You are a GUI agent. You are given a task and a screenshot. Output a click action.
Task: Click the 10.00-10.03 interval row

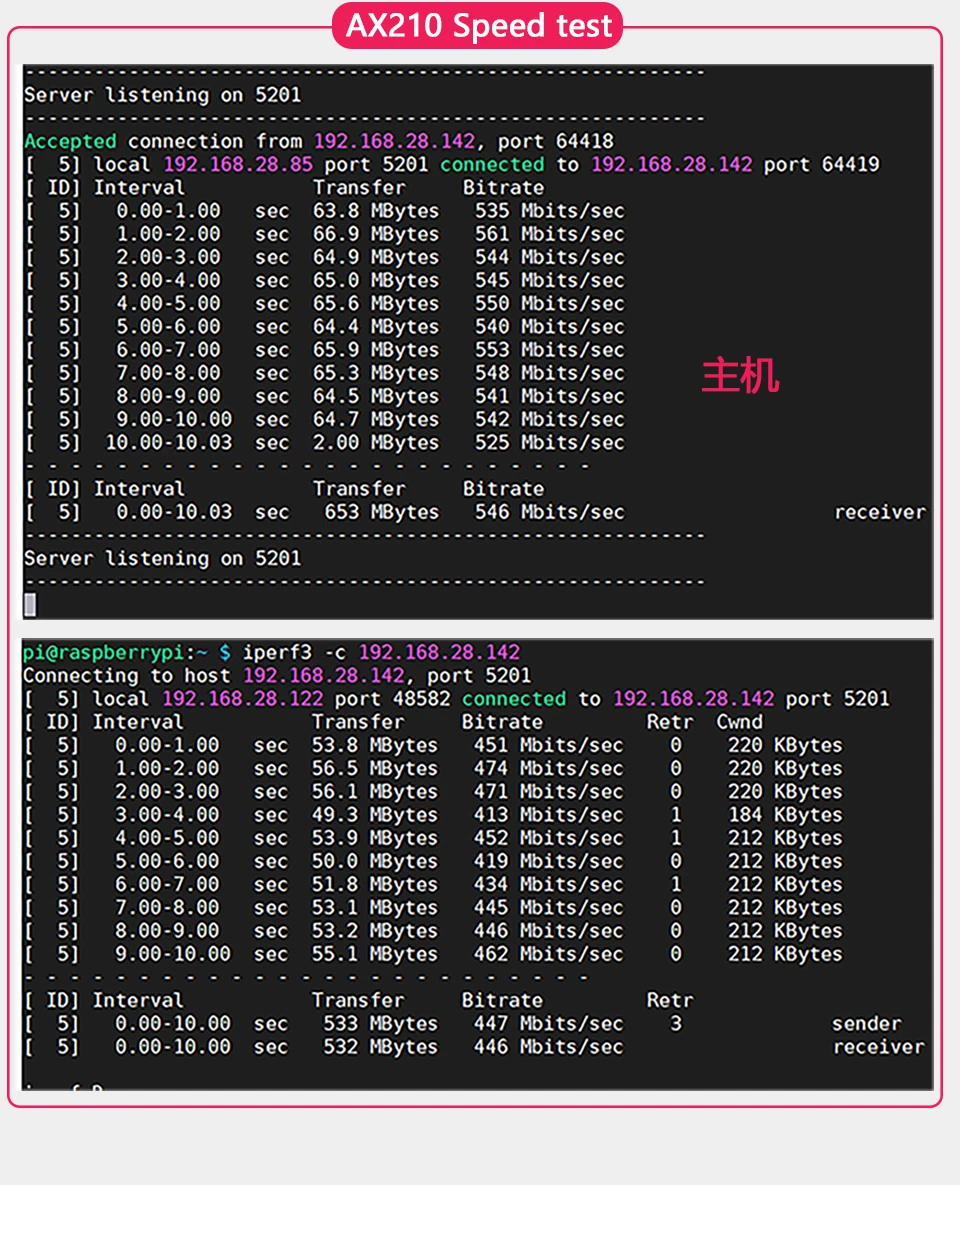click(x=325, y=442)
